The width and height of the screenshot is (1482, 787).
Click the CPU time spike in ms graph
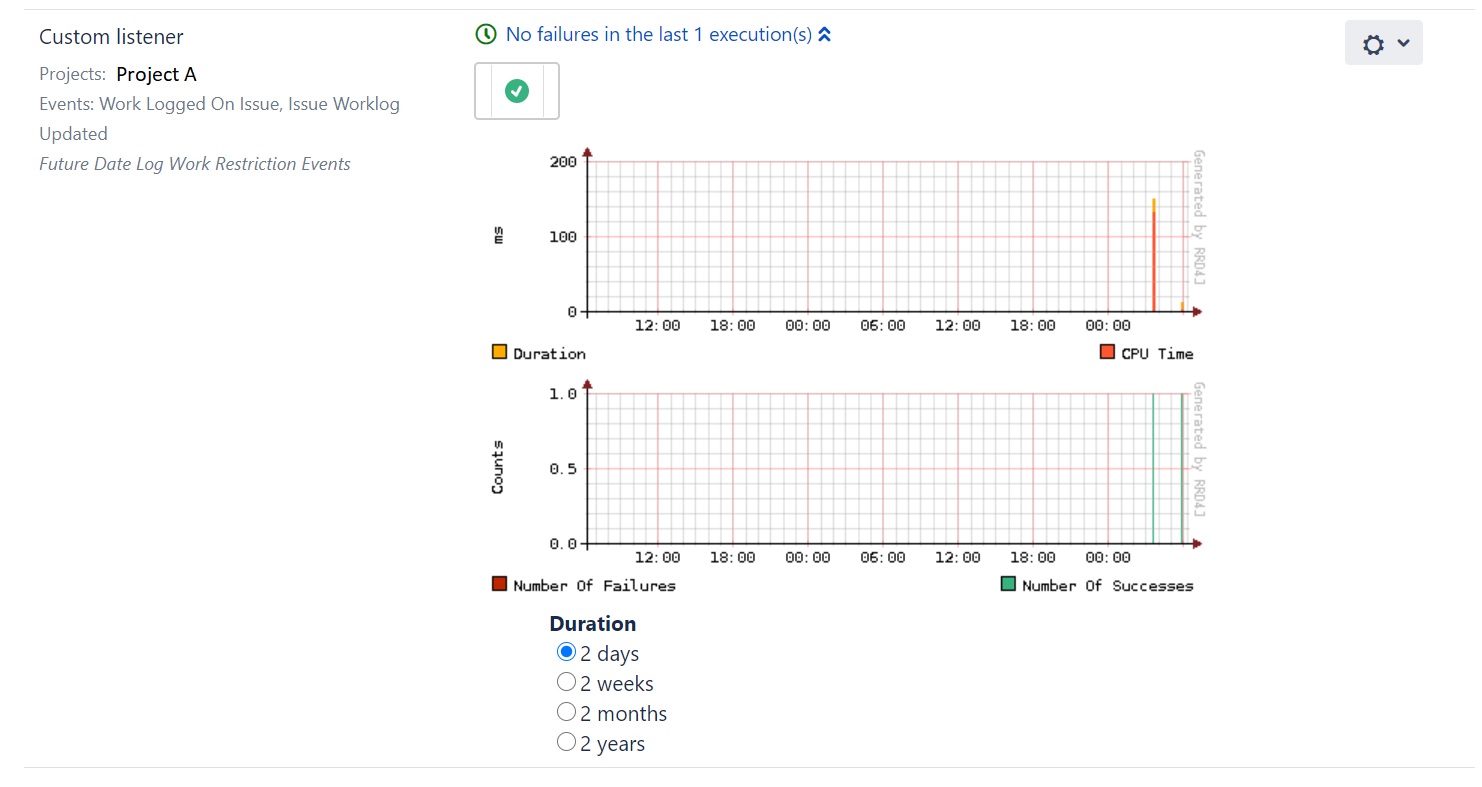point(1153,260)
